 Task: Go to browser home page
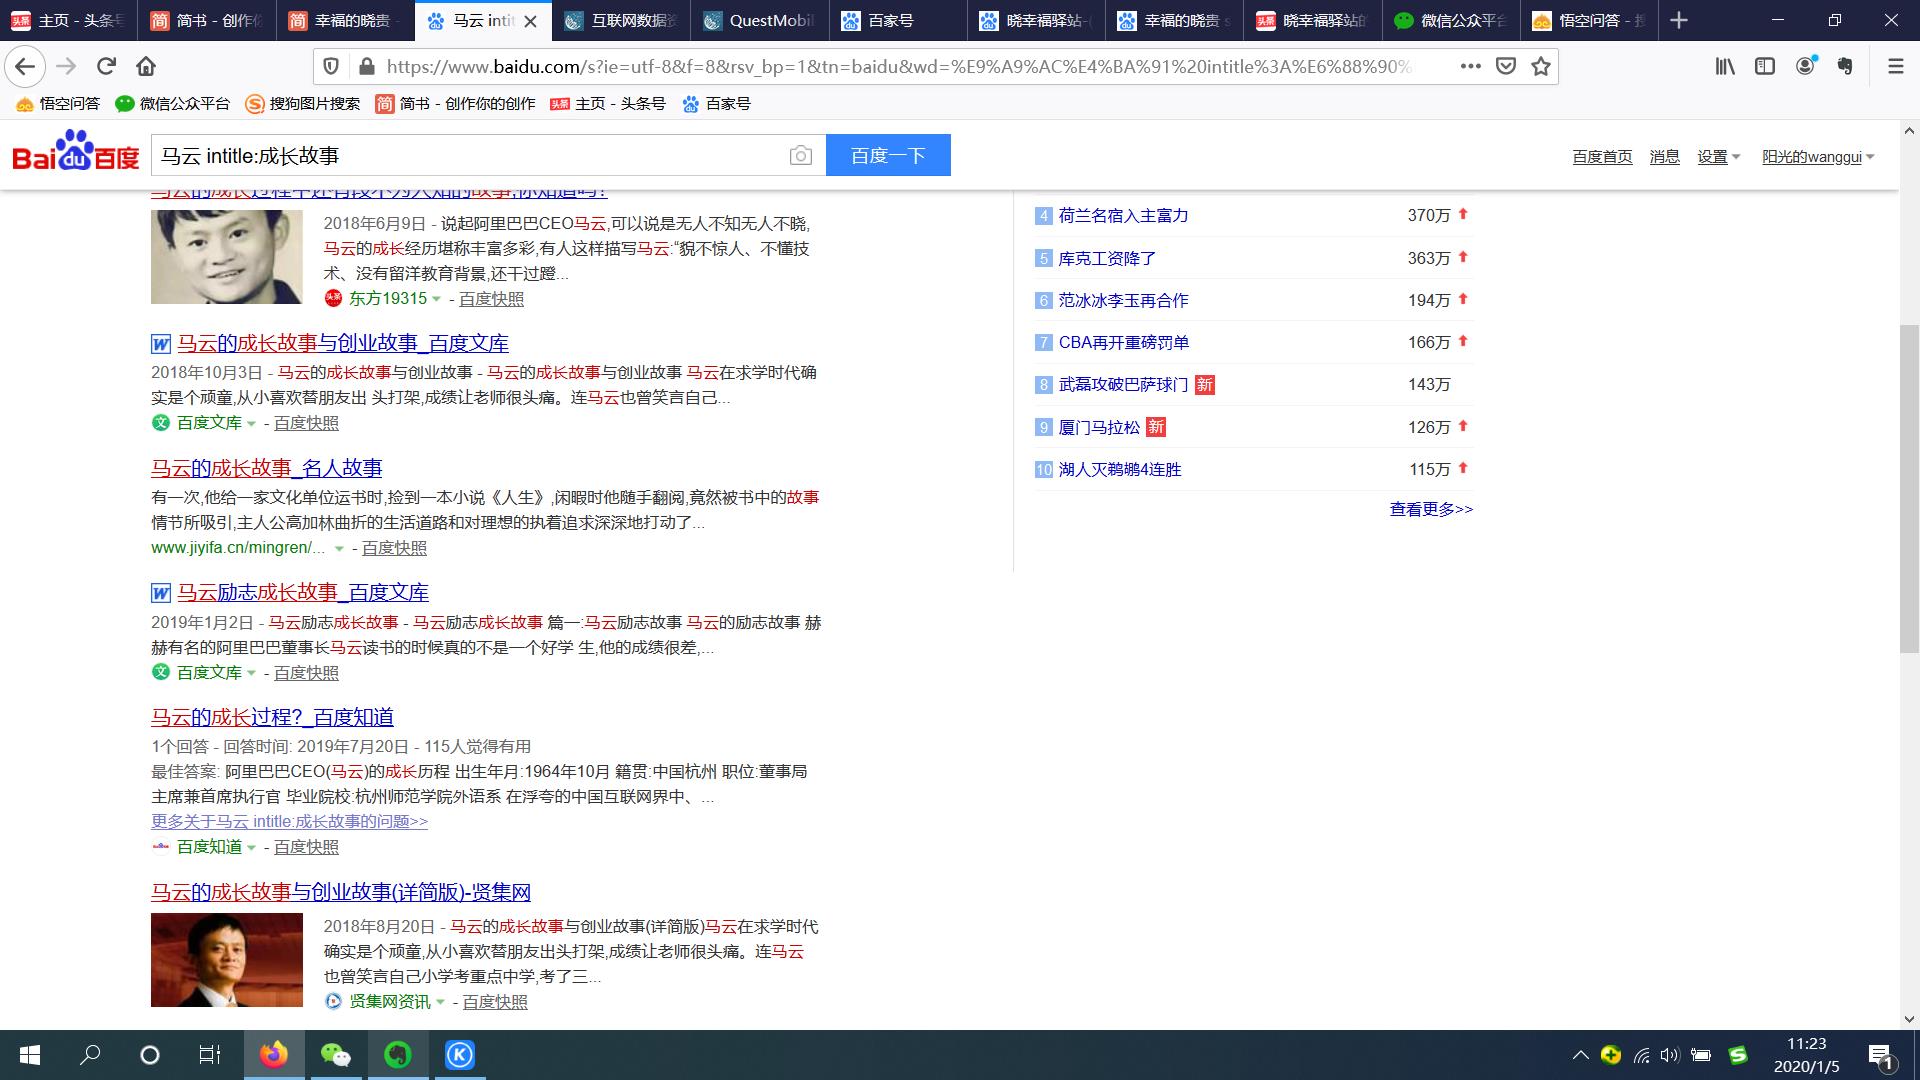[x=146, y=66]
